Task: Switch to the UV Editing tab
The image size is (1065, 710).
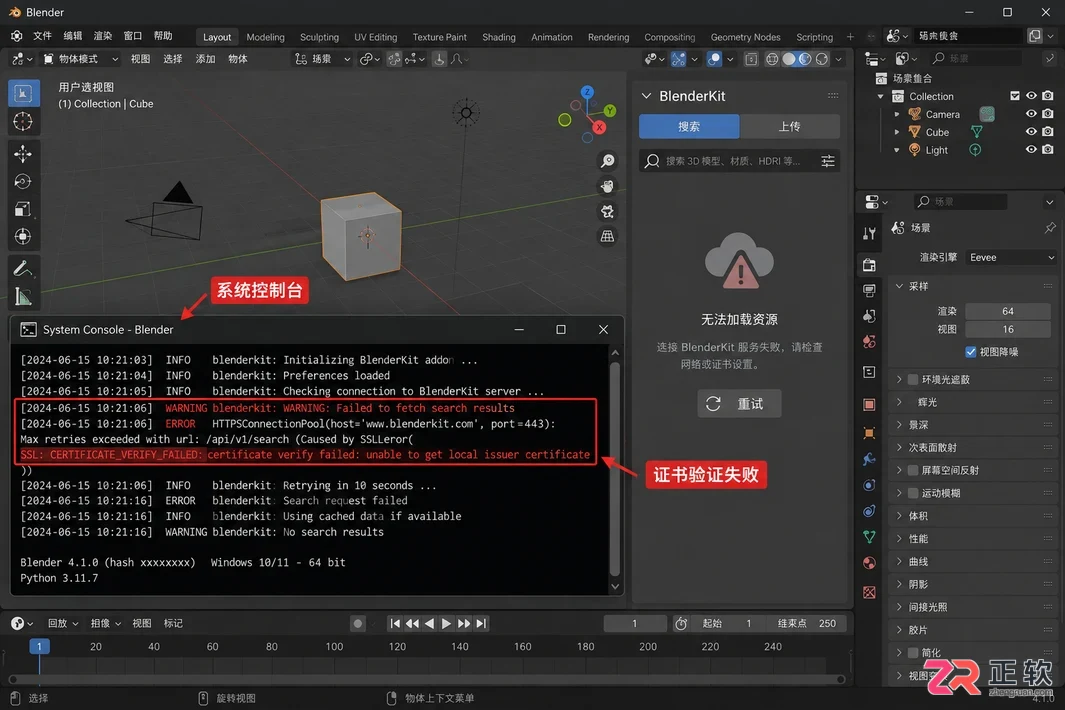Action: 375,37
